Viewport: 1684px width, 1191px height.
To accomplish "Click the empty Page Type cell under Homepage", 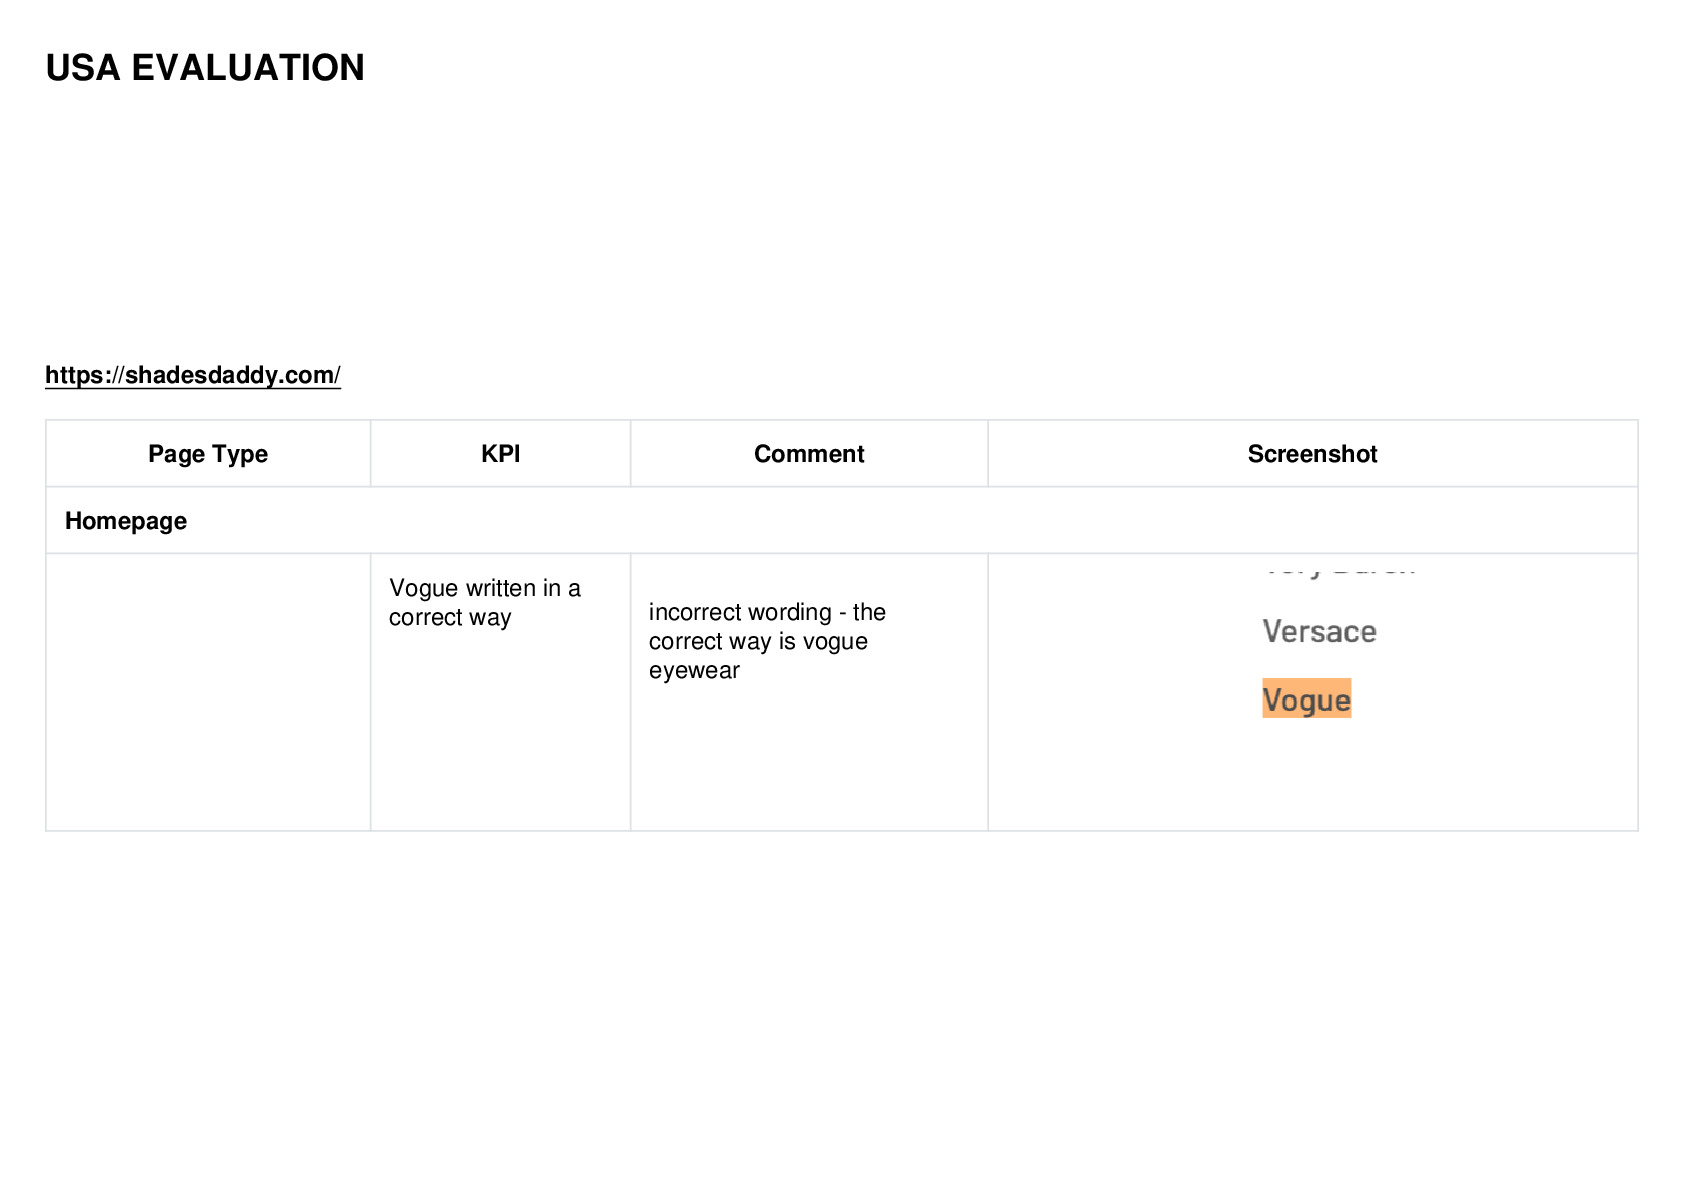I will point(208,692).
